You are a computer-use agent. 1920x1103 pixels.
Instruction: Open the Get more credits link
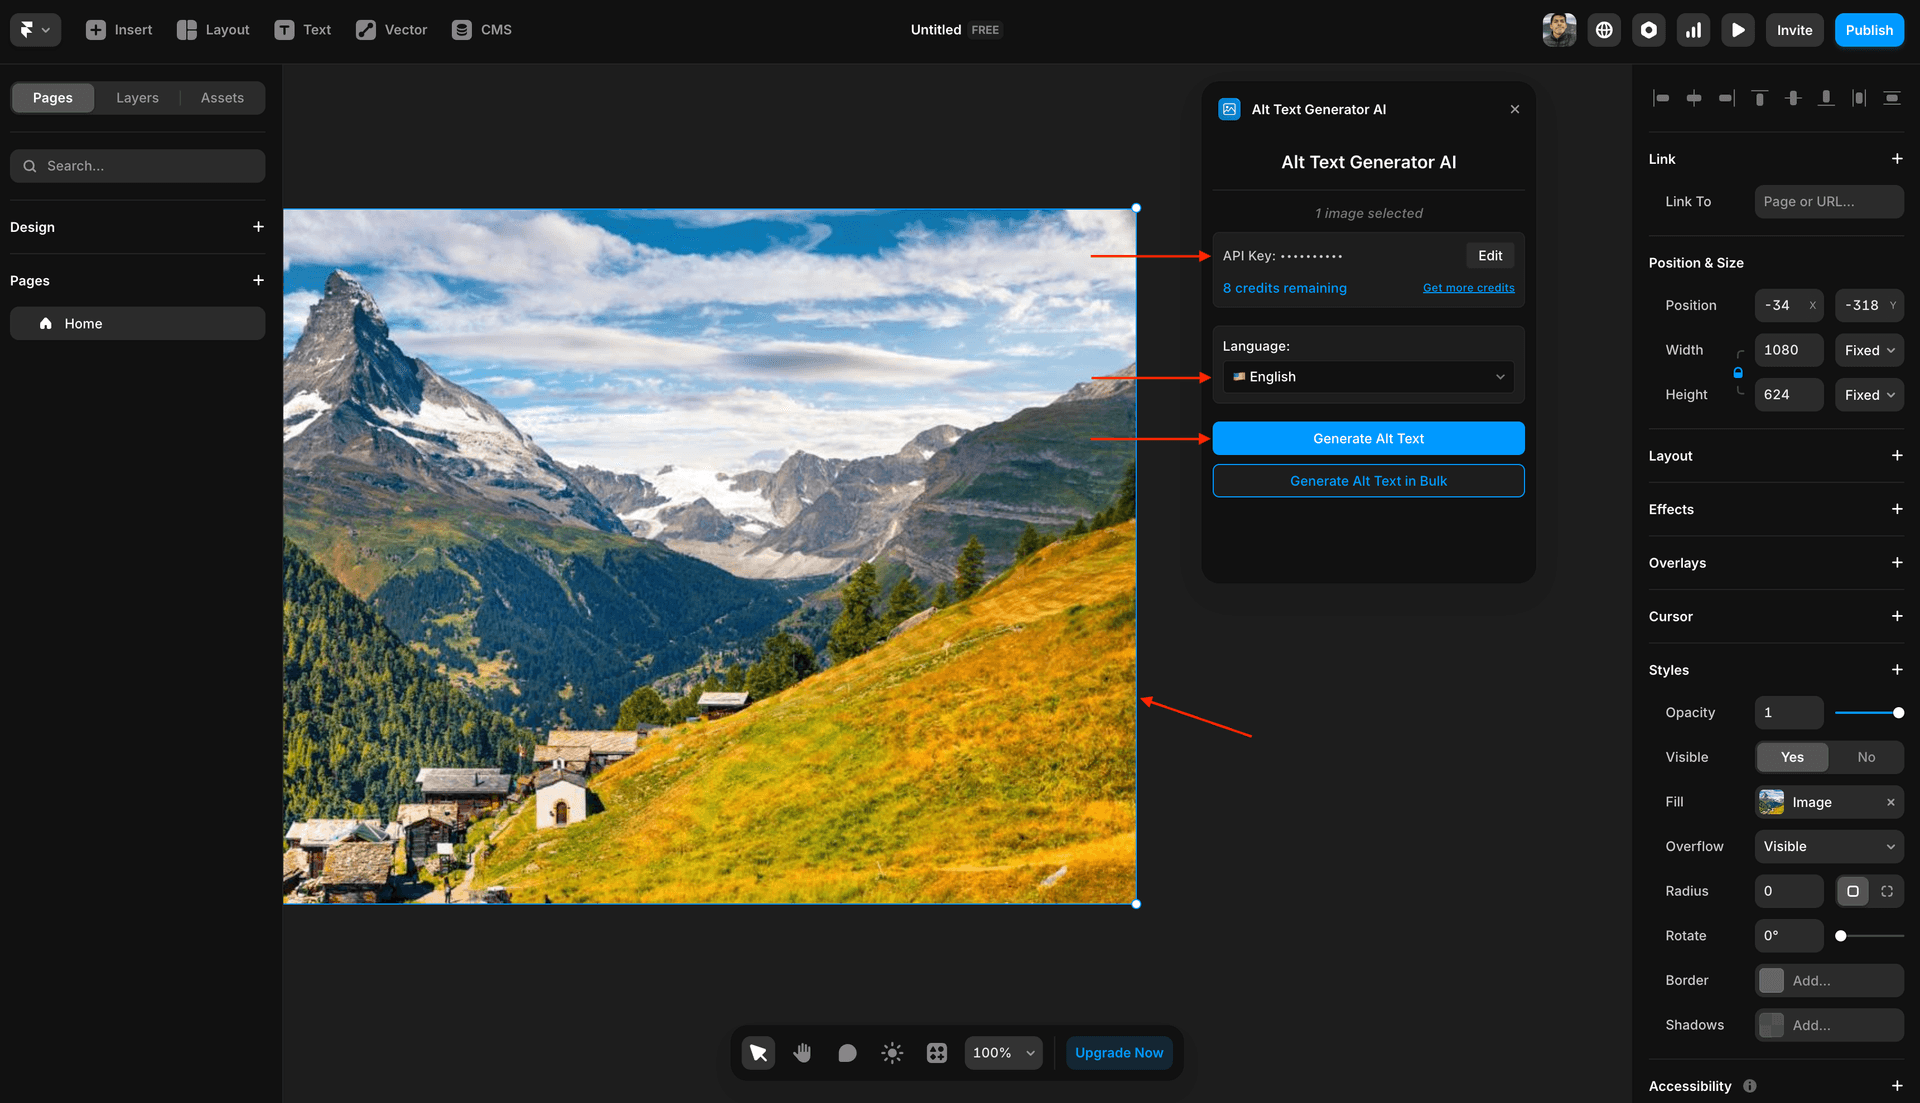1468,287
